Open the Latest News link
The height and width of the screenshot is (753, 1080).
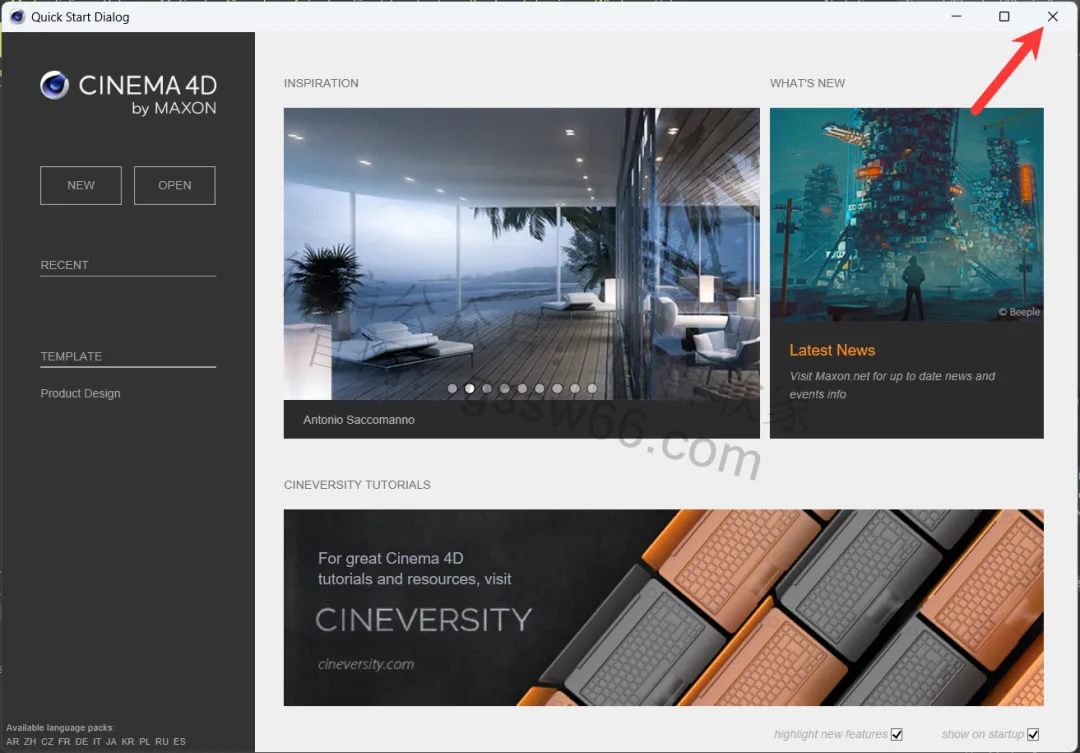832,350
